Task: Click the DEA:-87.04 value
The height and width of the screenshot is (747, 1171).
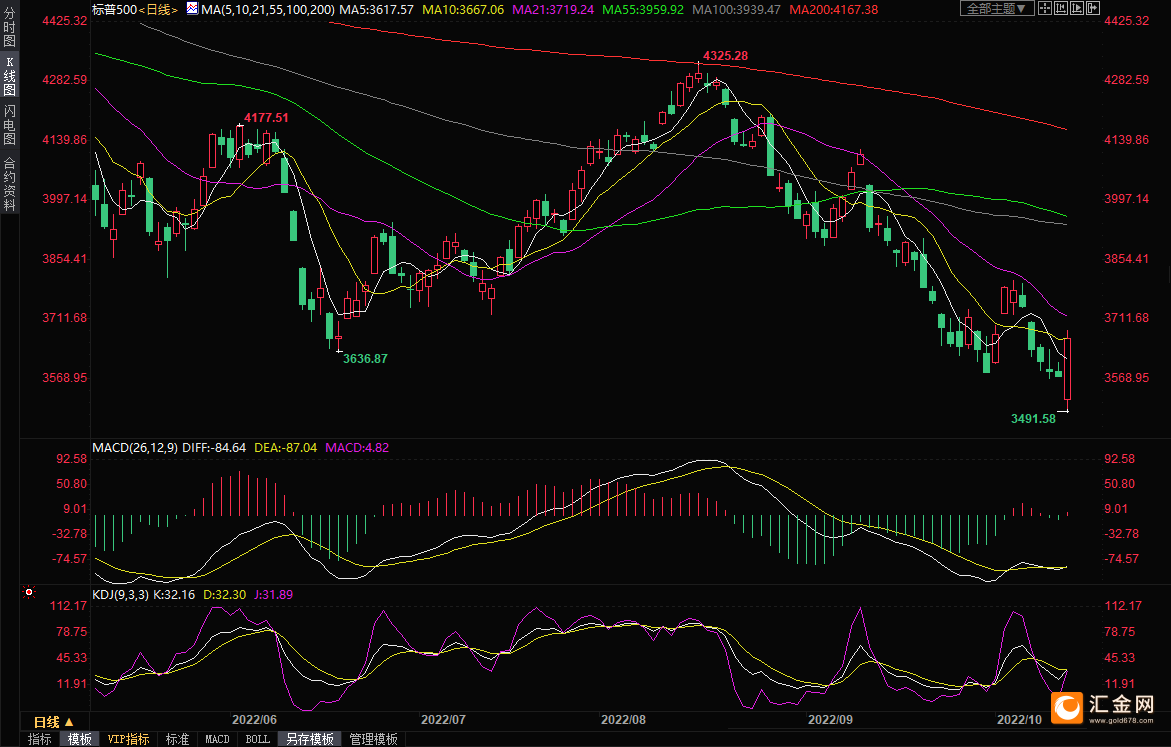Action: click(x=285, y=447)
